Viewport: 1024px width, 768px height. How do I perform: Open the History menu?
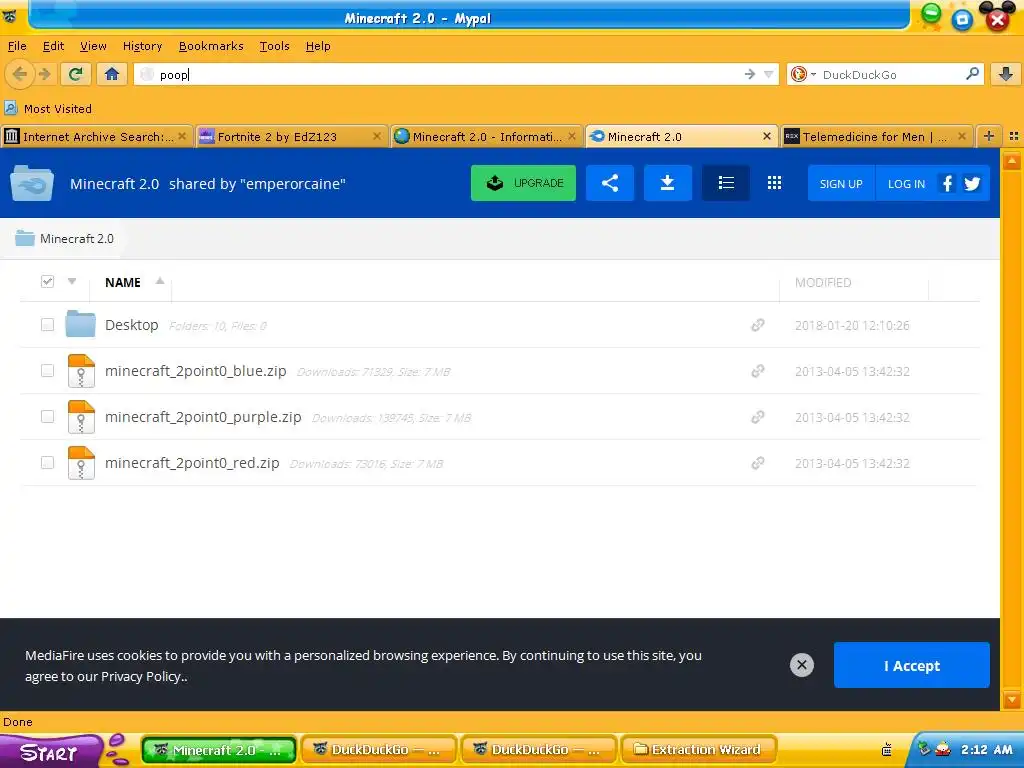pos(142,46)
